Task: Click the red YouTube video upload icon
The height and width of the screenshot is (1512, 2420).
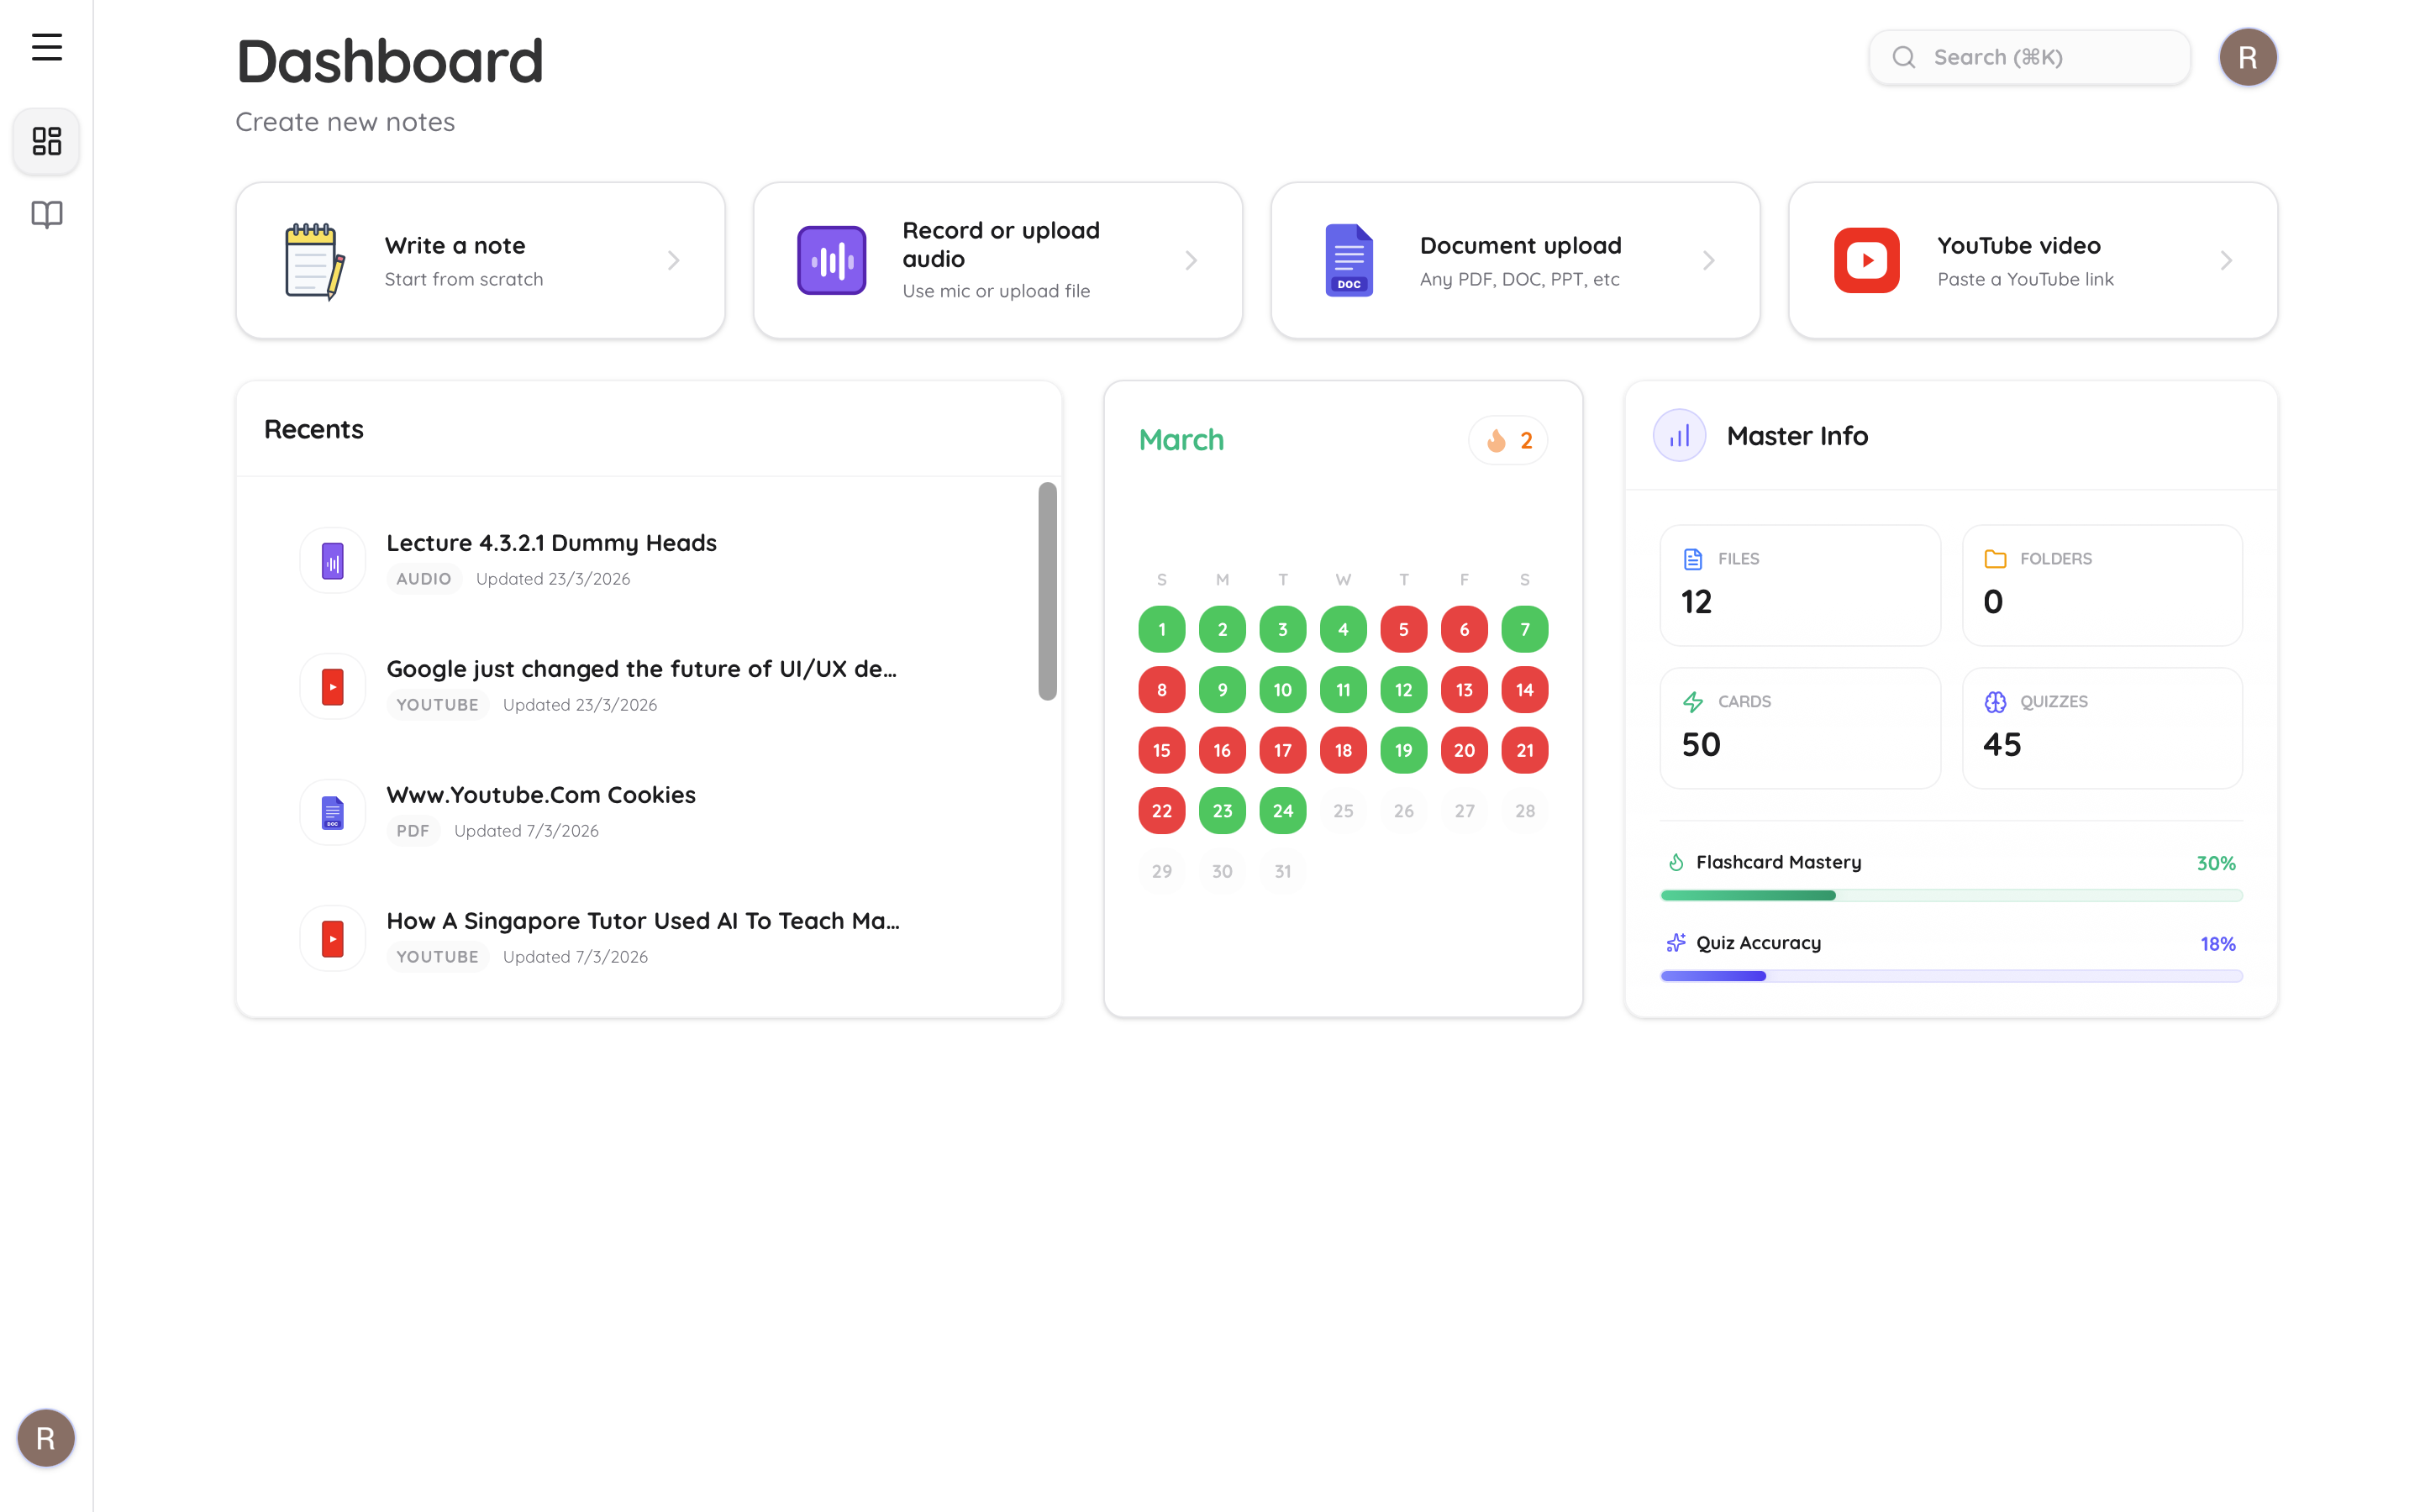Action: [x=1866, y=260]
